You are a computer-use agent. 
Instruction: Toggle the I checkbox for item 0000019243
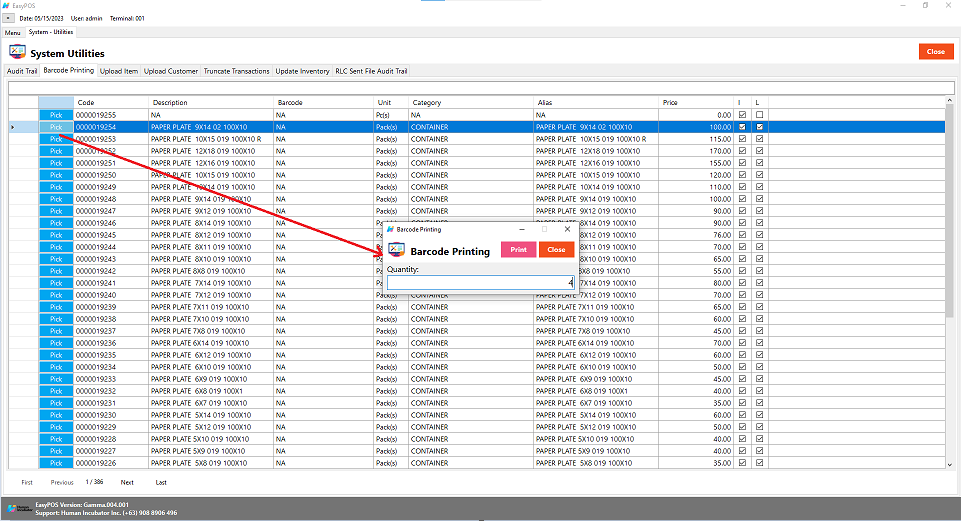pos(742,259)
